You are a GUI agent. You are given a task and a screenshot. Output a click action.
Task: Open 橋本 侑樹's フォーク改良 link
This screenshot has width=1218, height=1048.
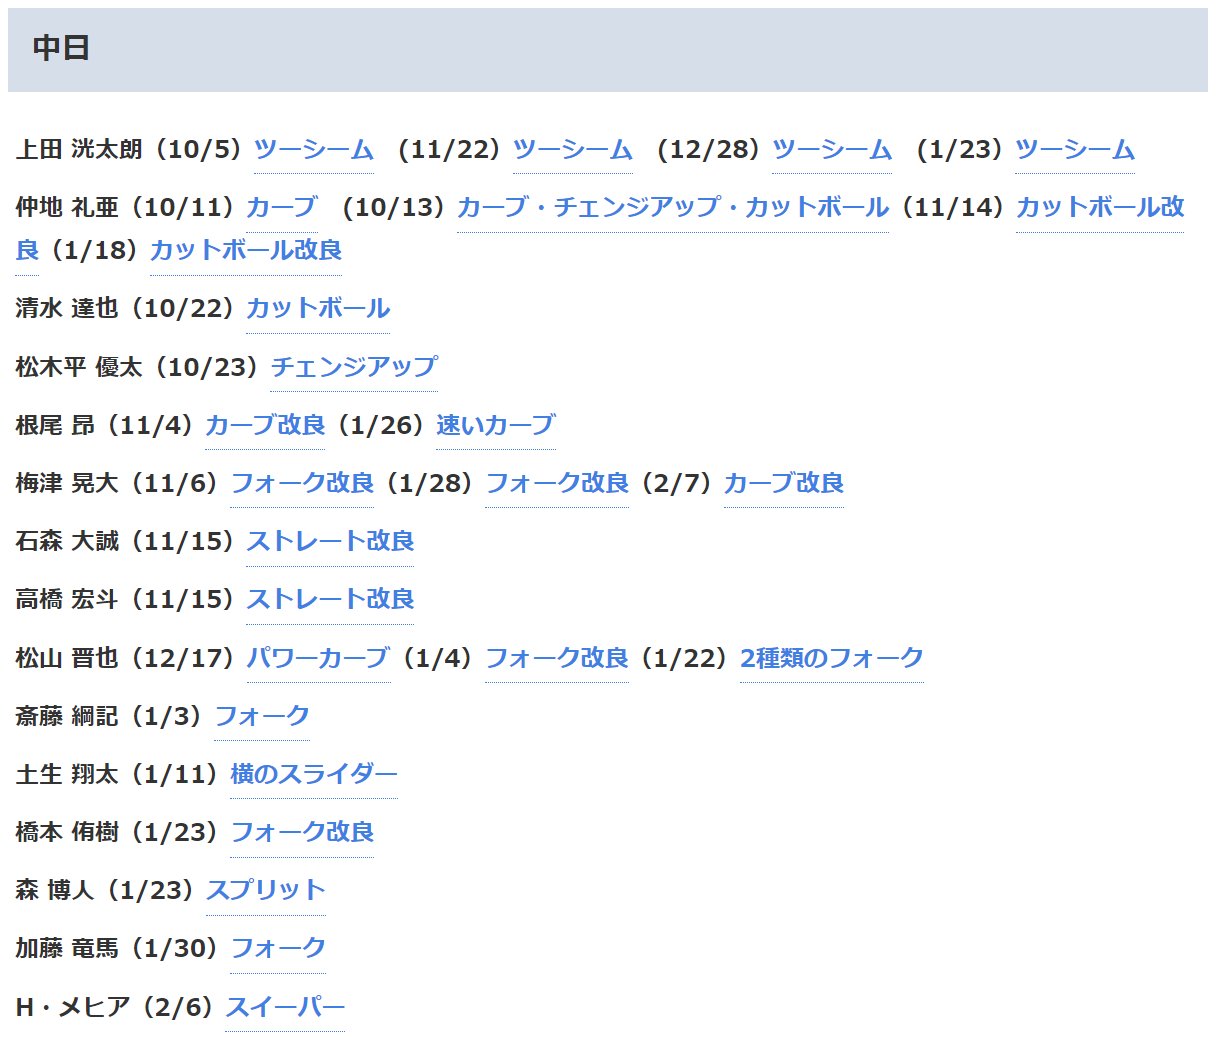pos(302,832)
